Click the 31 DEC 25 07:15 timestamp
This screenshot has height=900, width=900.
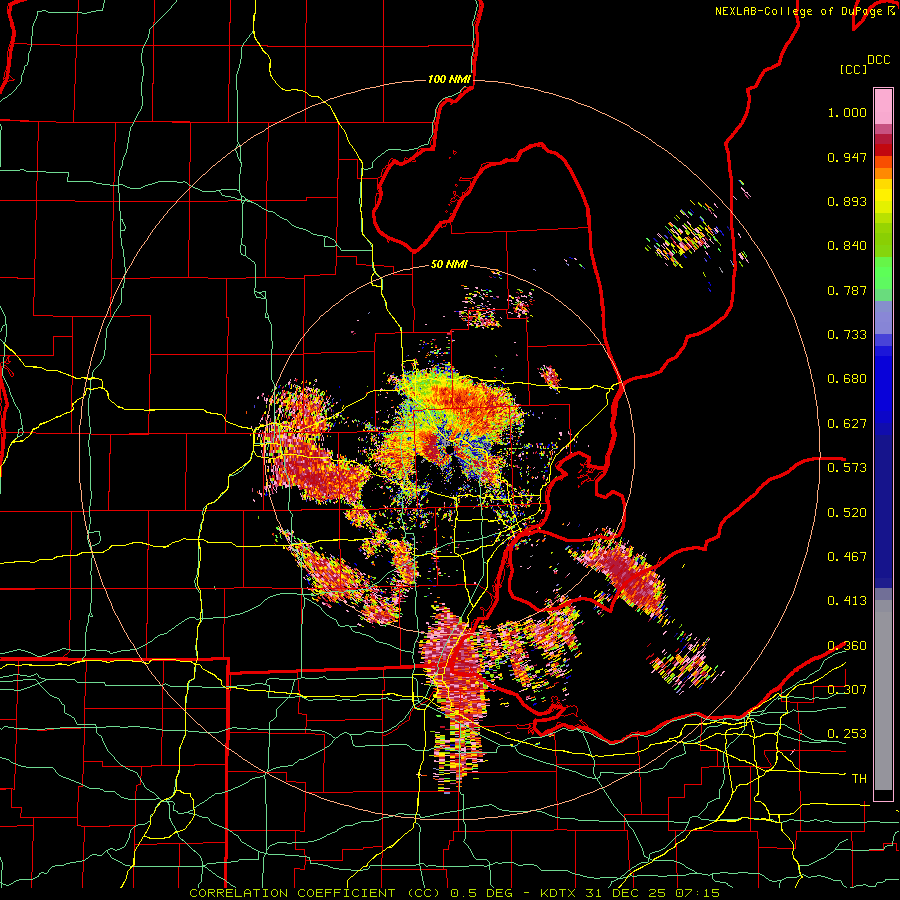[x=652, y=893]
